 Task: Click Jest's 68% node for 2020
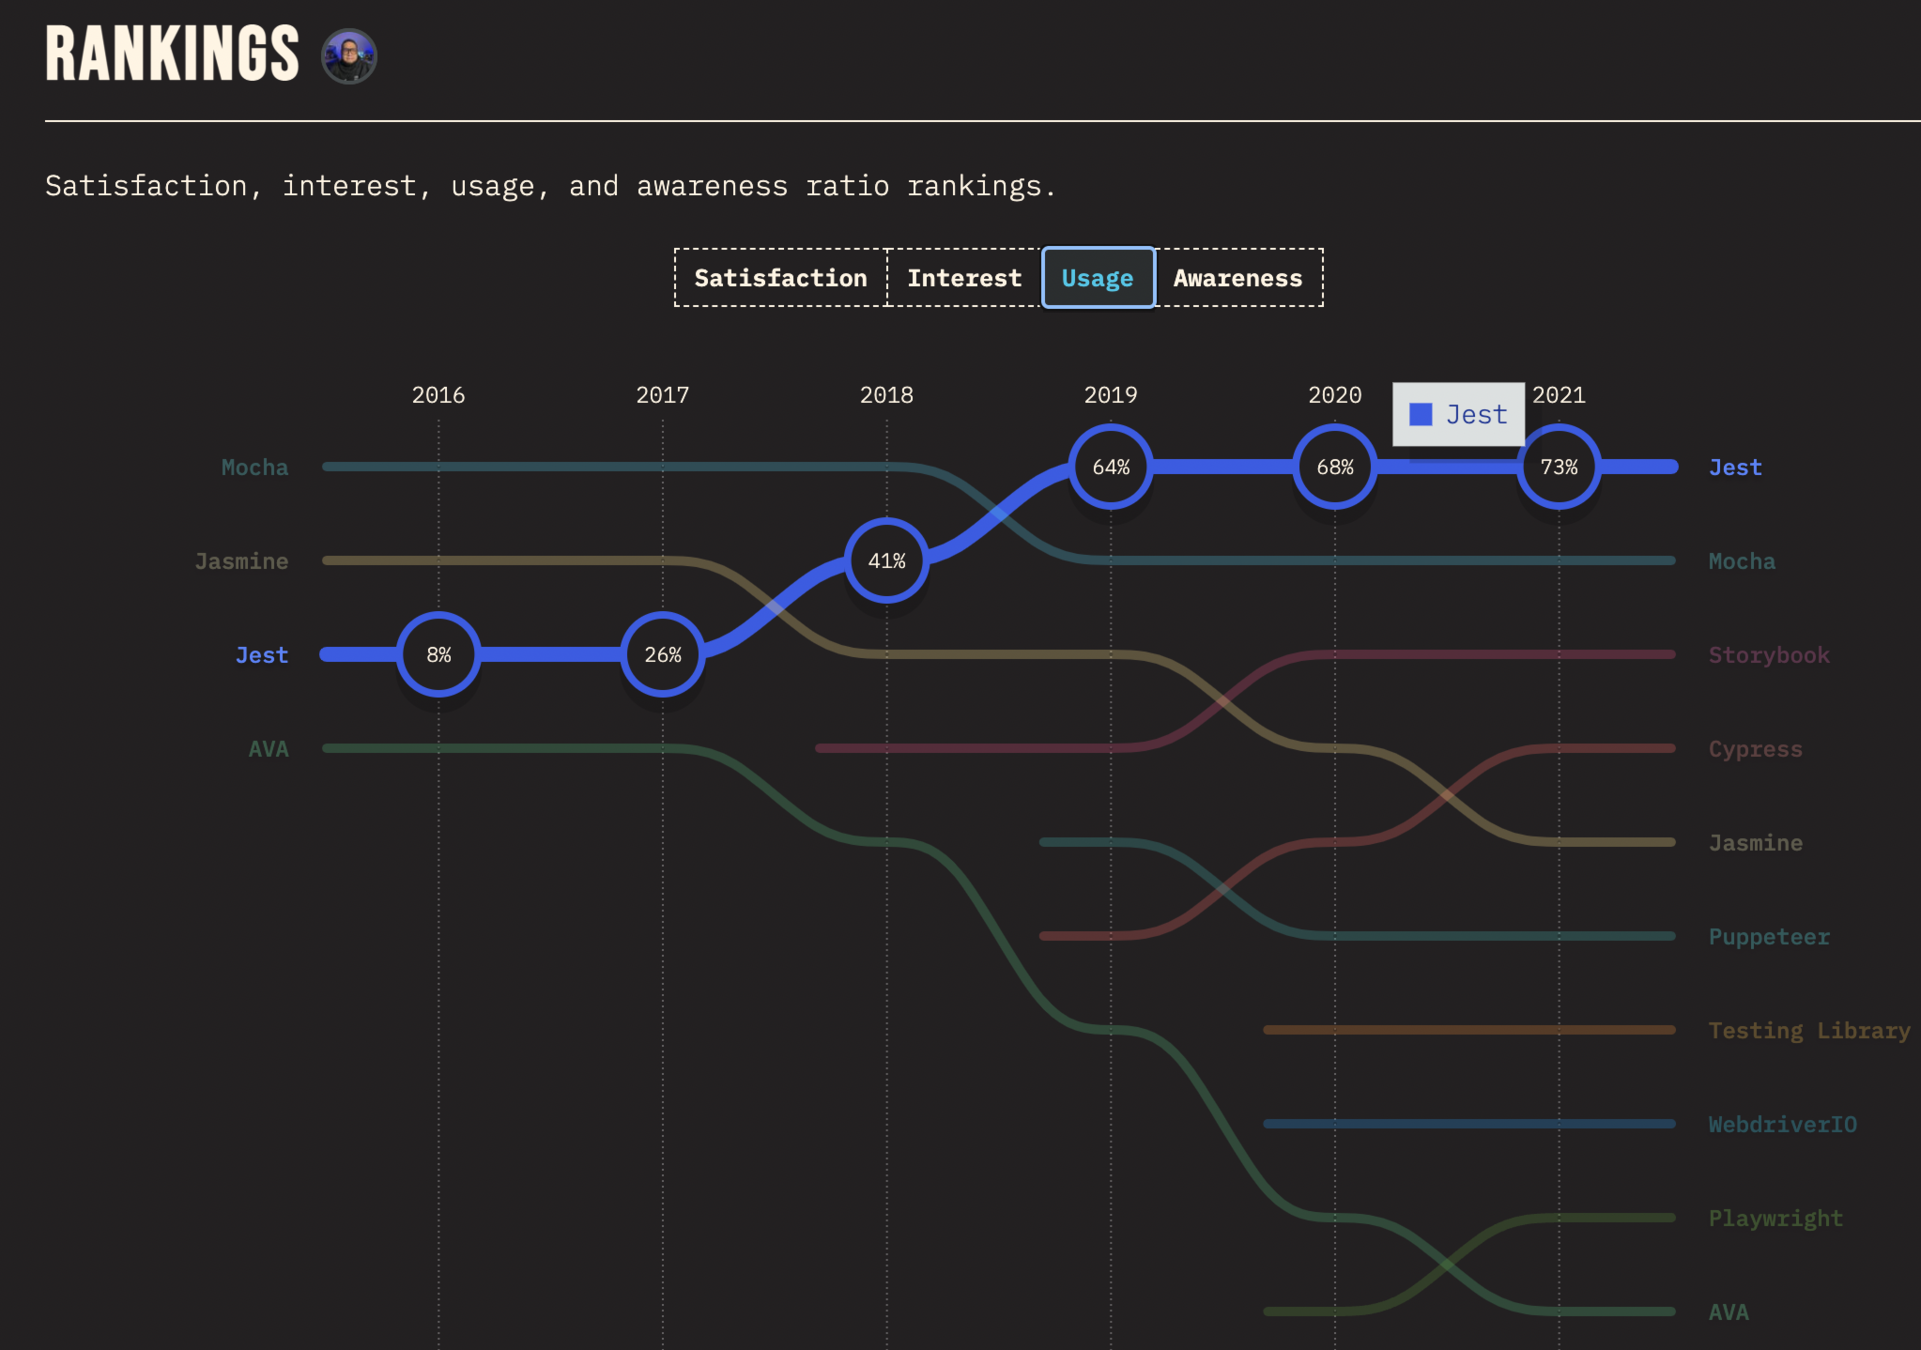pyautogui.click(x=1335, y=467)
